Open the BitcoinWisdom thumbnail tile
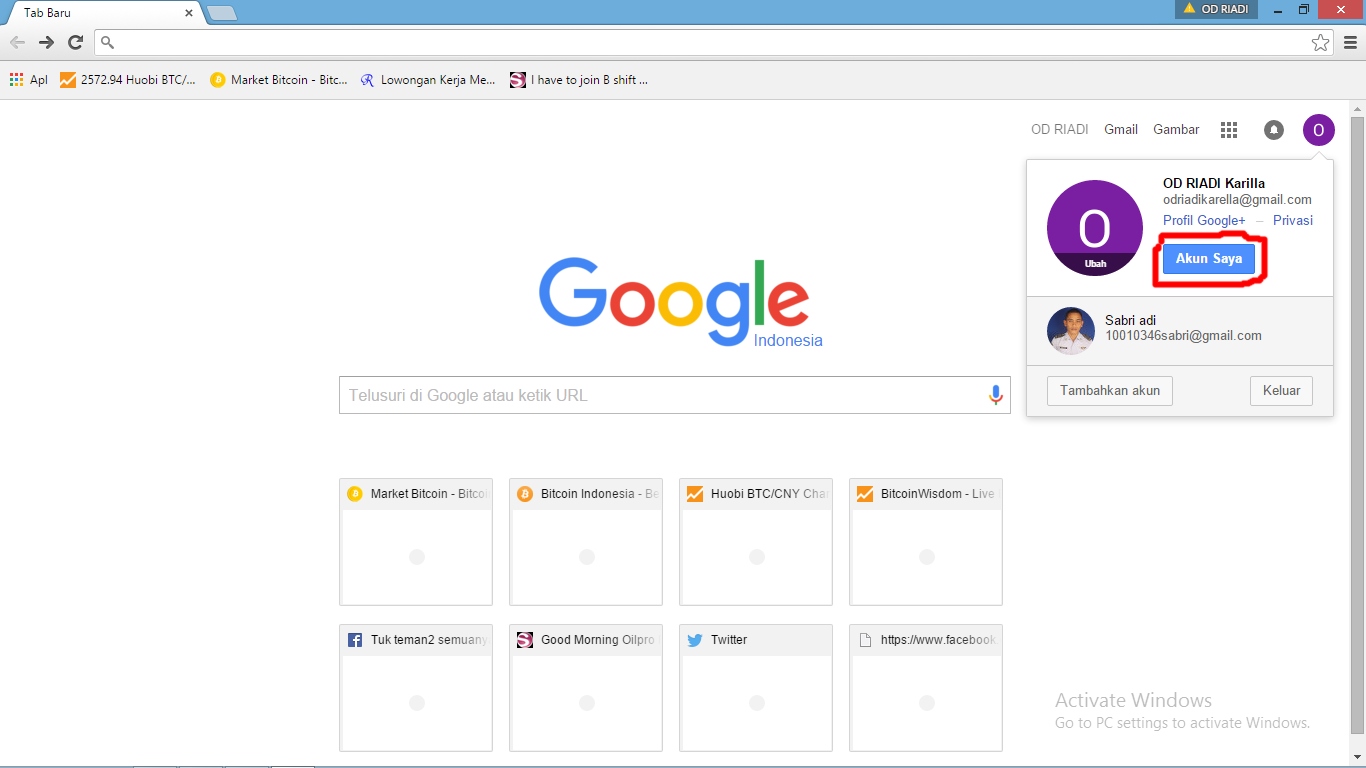Viewport: 1366px width, 768px height. [x=926, y=542]
